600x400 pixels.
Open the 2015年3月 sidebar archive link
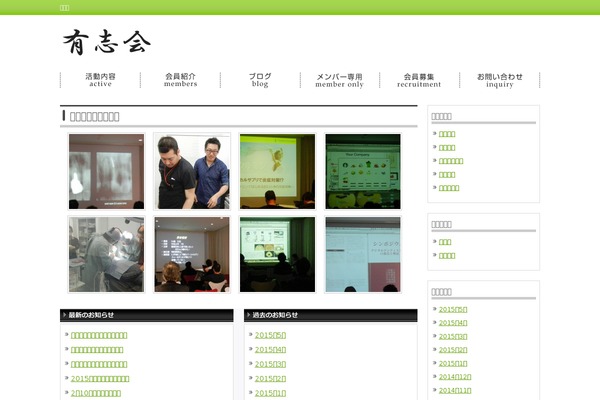[x=453, y=337]
